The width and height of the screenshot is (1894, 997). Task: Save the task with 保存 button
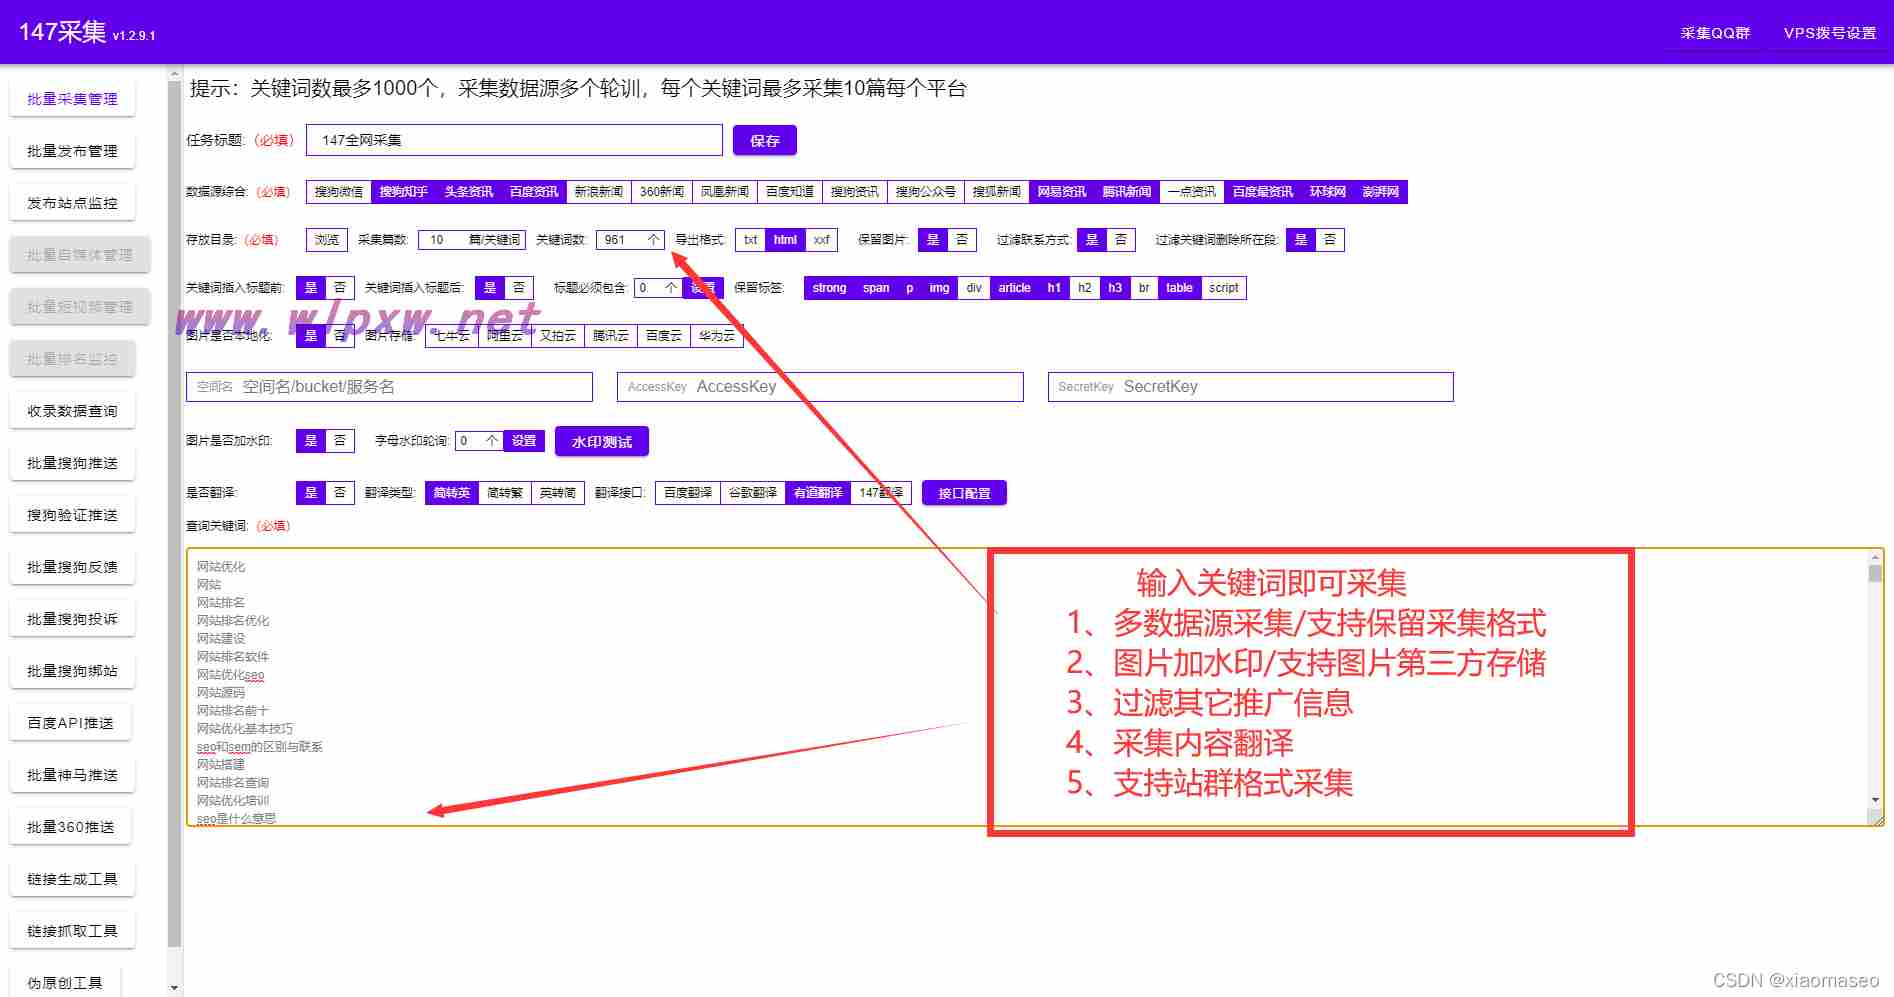click(765, 141)
